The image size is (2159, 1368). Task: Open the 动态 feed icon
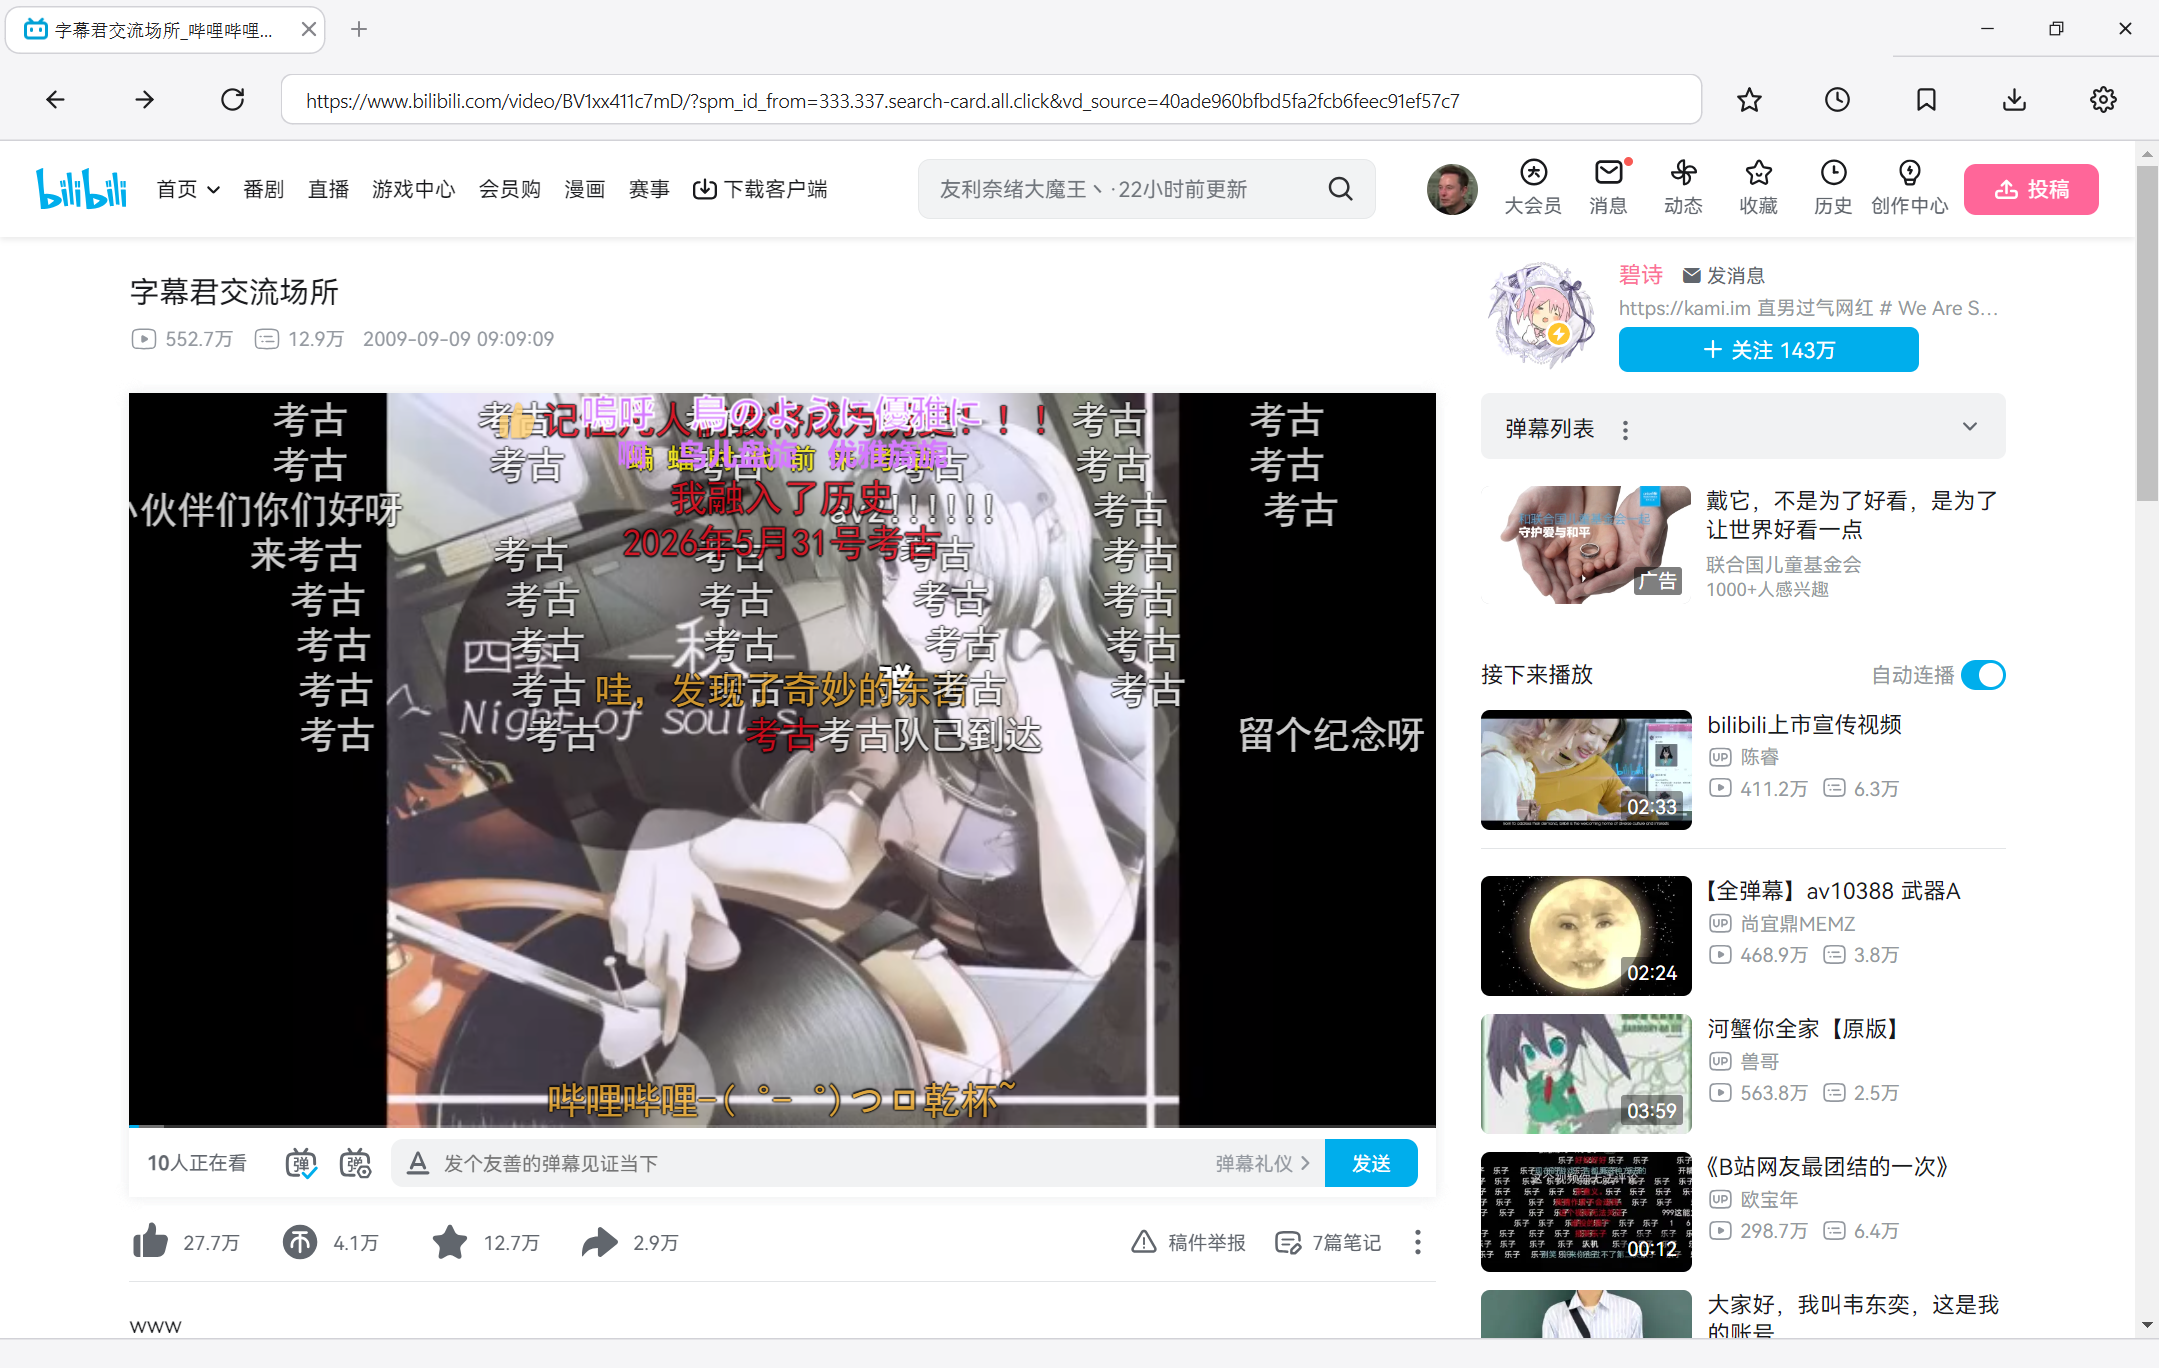[x=1683, y=188]
